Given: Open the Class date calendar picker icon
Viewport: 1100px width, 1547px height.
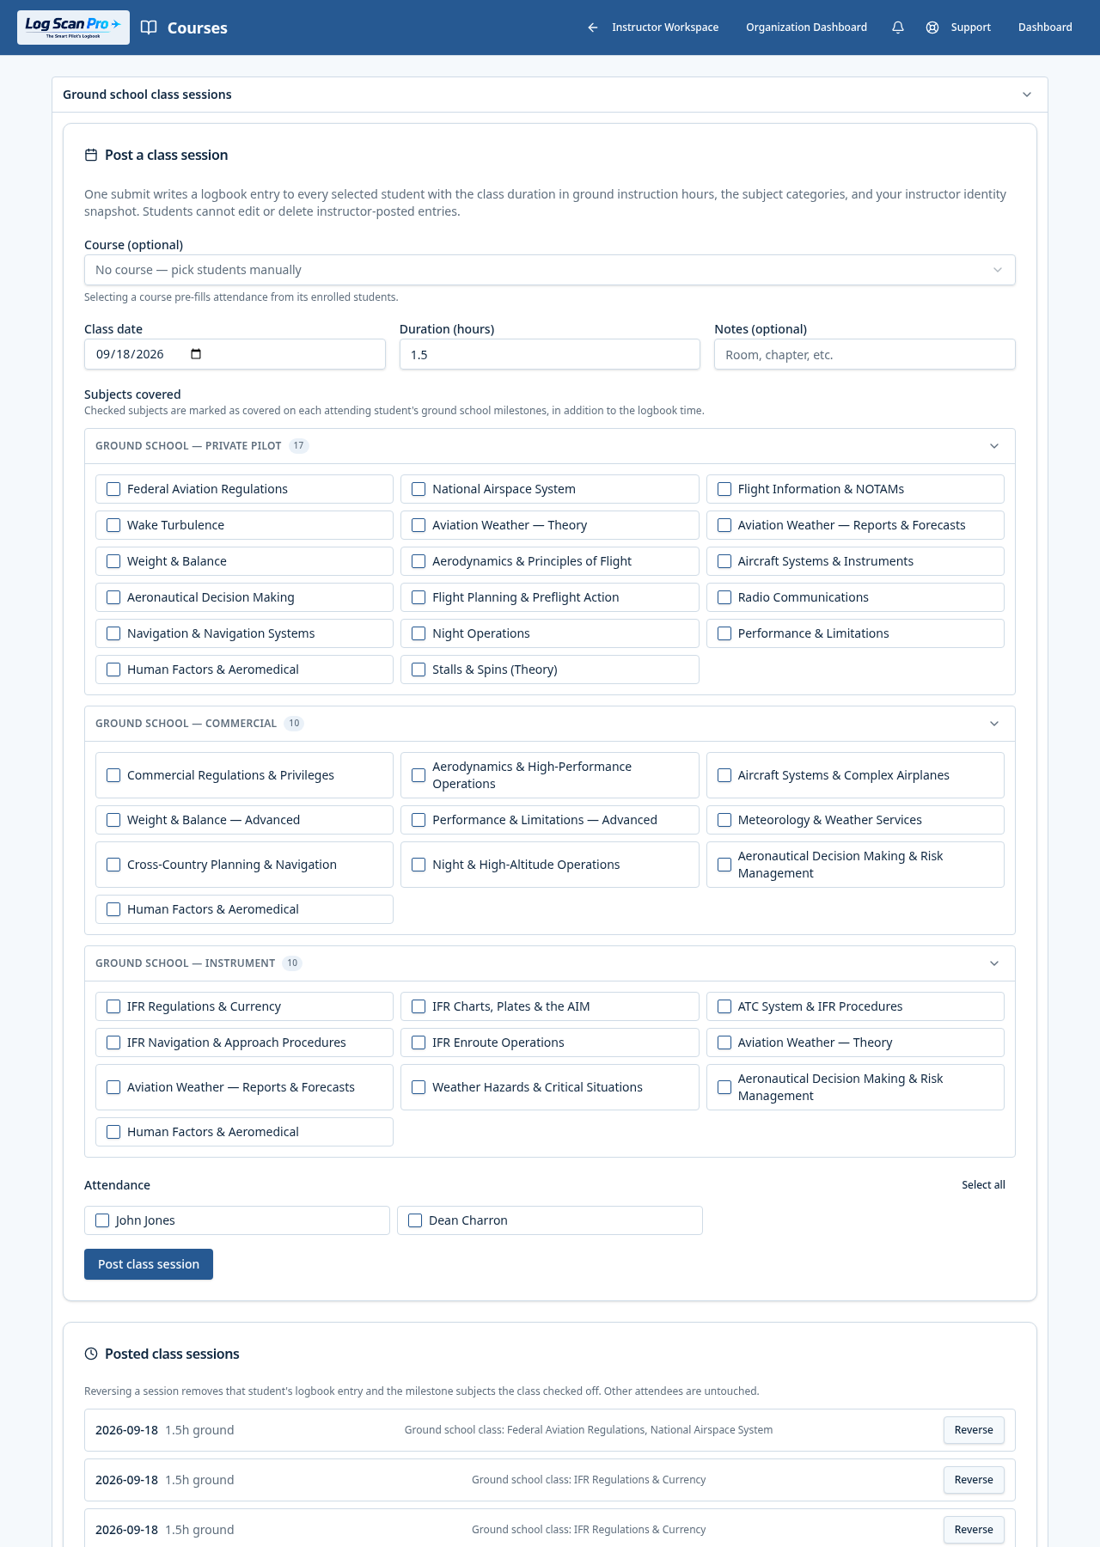Looking at the screenshot, I should pyautogui.click(x=196, y=354).
